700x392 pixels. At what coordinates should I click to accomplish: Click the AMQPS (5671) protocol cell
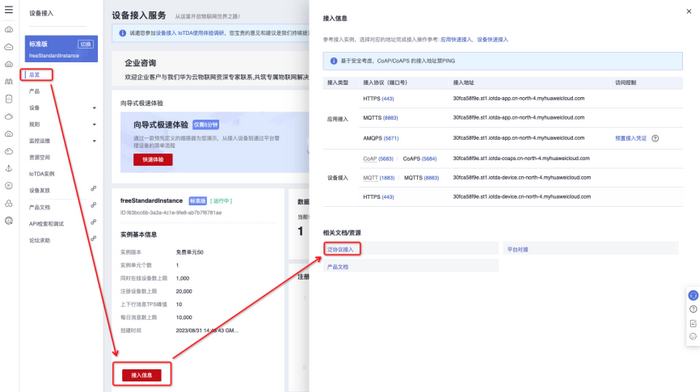(x=380, y=138)
